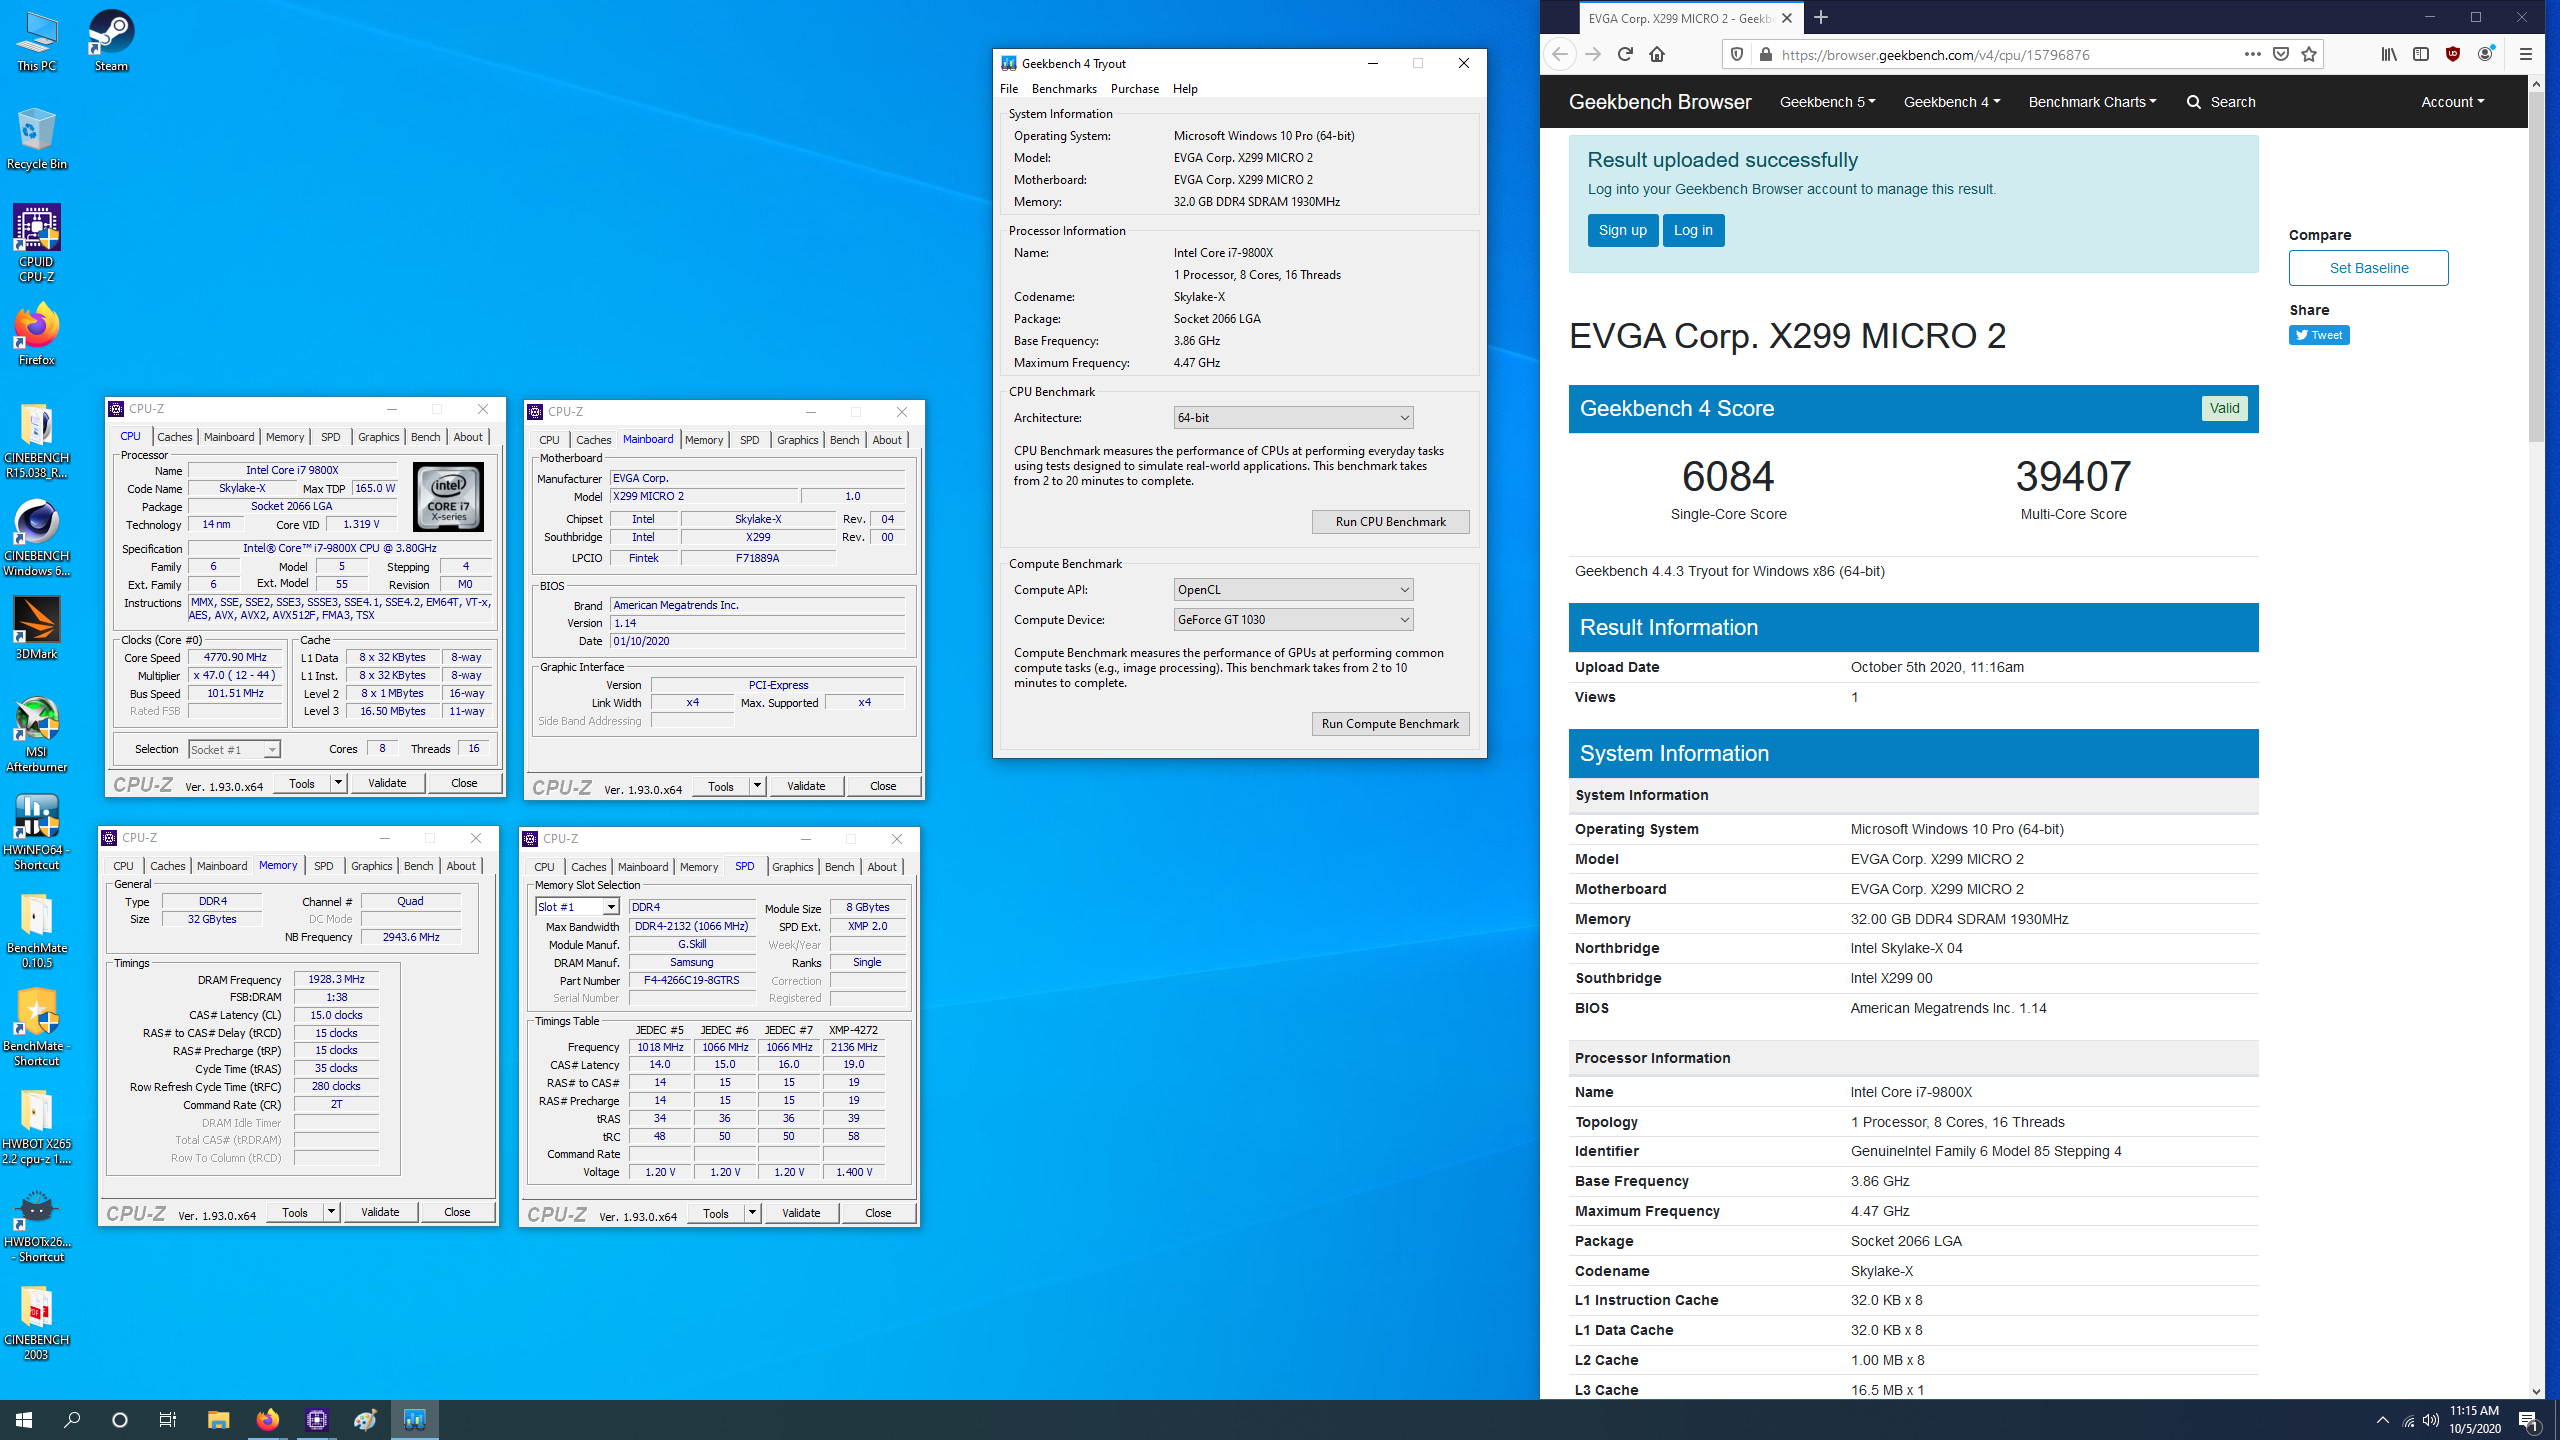This screenshot has width=2560, height=1440.
Task: Open the volume control in tray
Action: tap(2430, 1420)
